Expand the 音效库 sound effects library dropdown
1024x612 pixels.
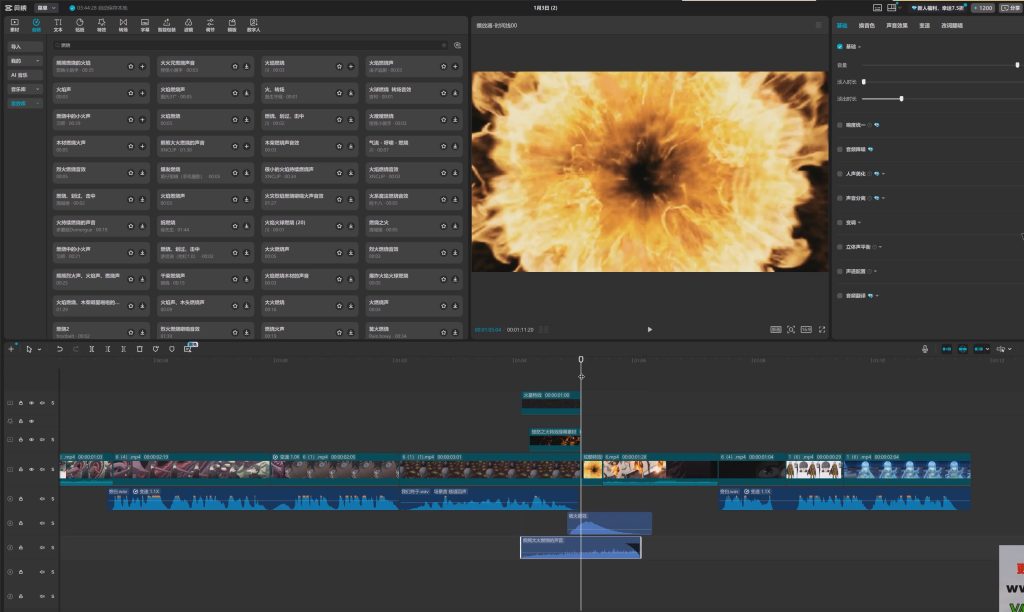[37, 103]
